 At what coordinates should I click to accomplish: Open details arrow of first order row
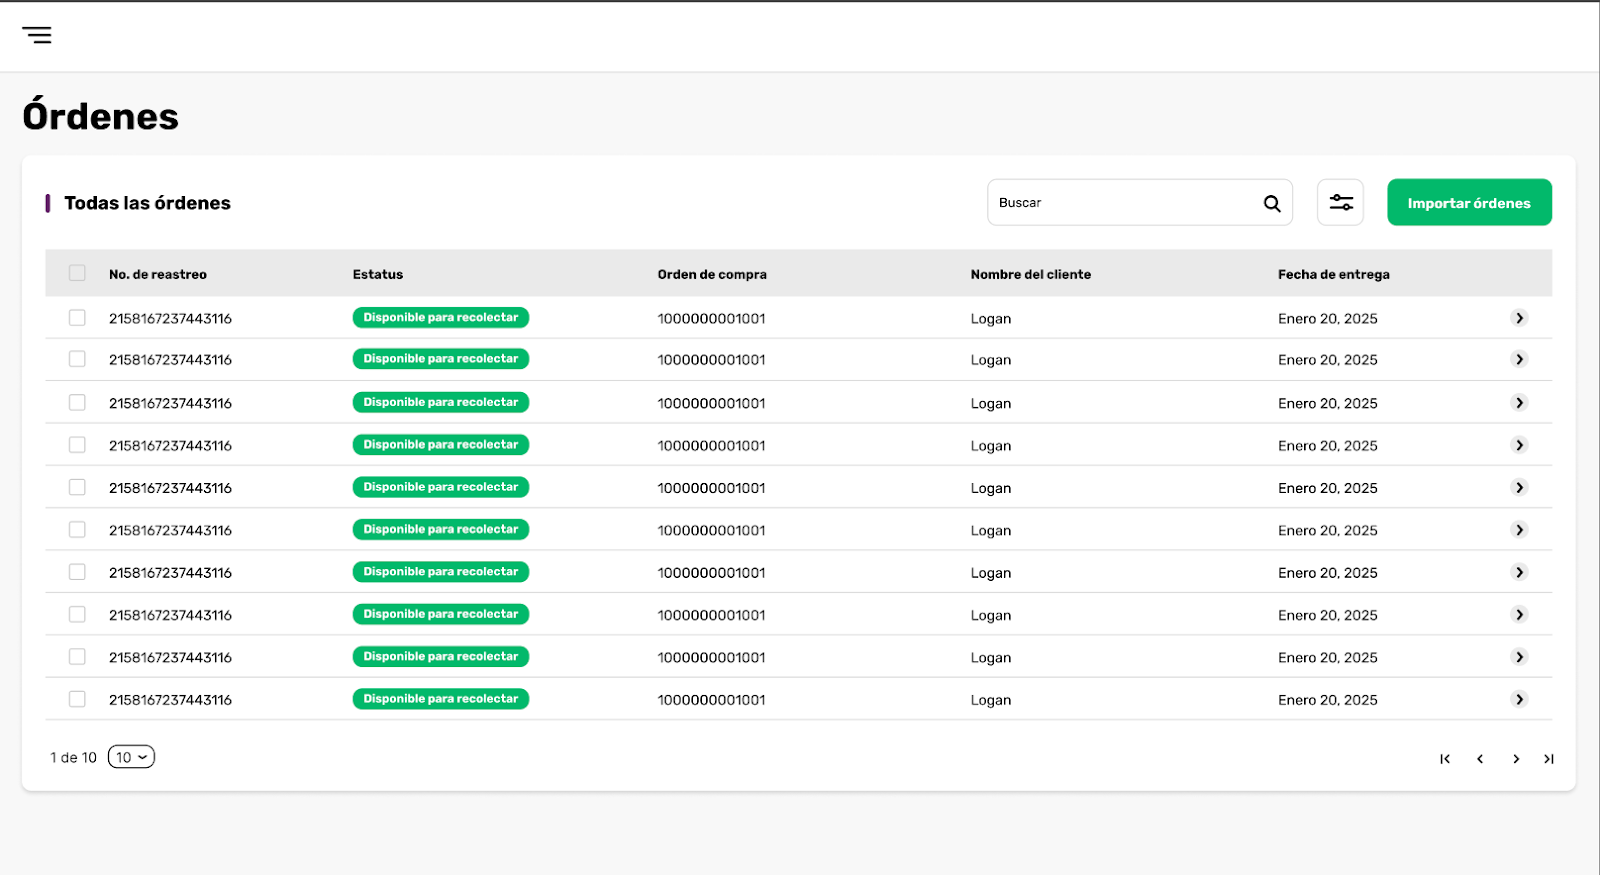[x=1519, y=318]
